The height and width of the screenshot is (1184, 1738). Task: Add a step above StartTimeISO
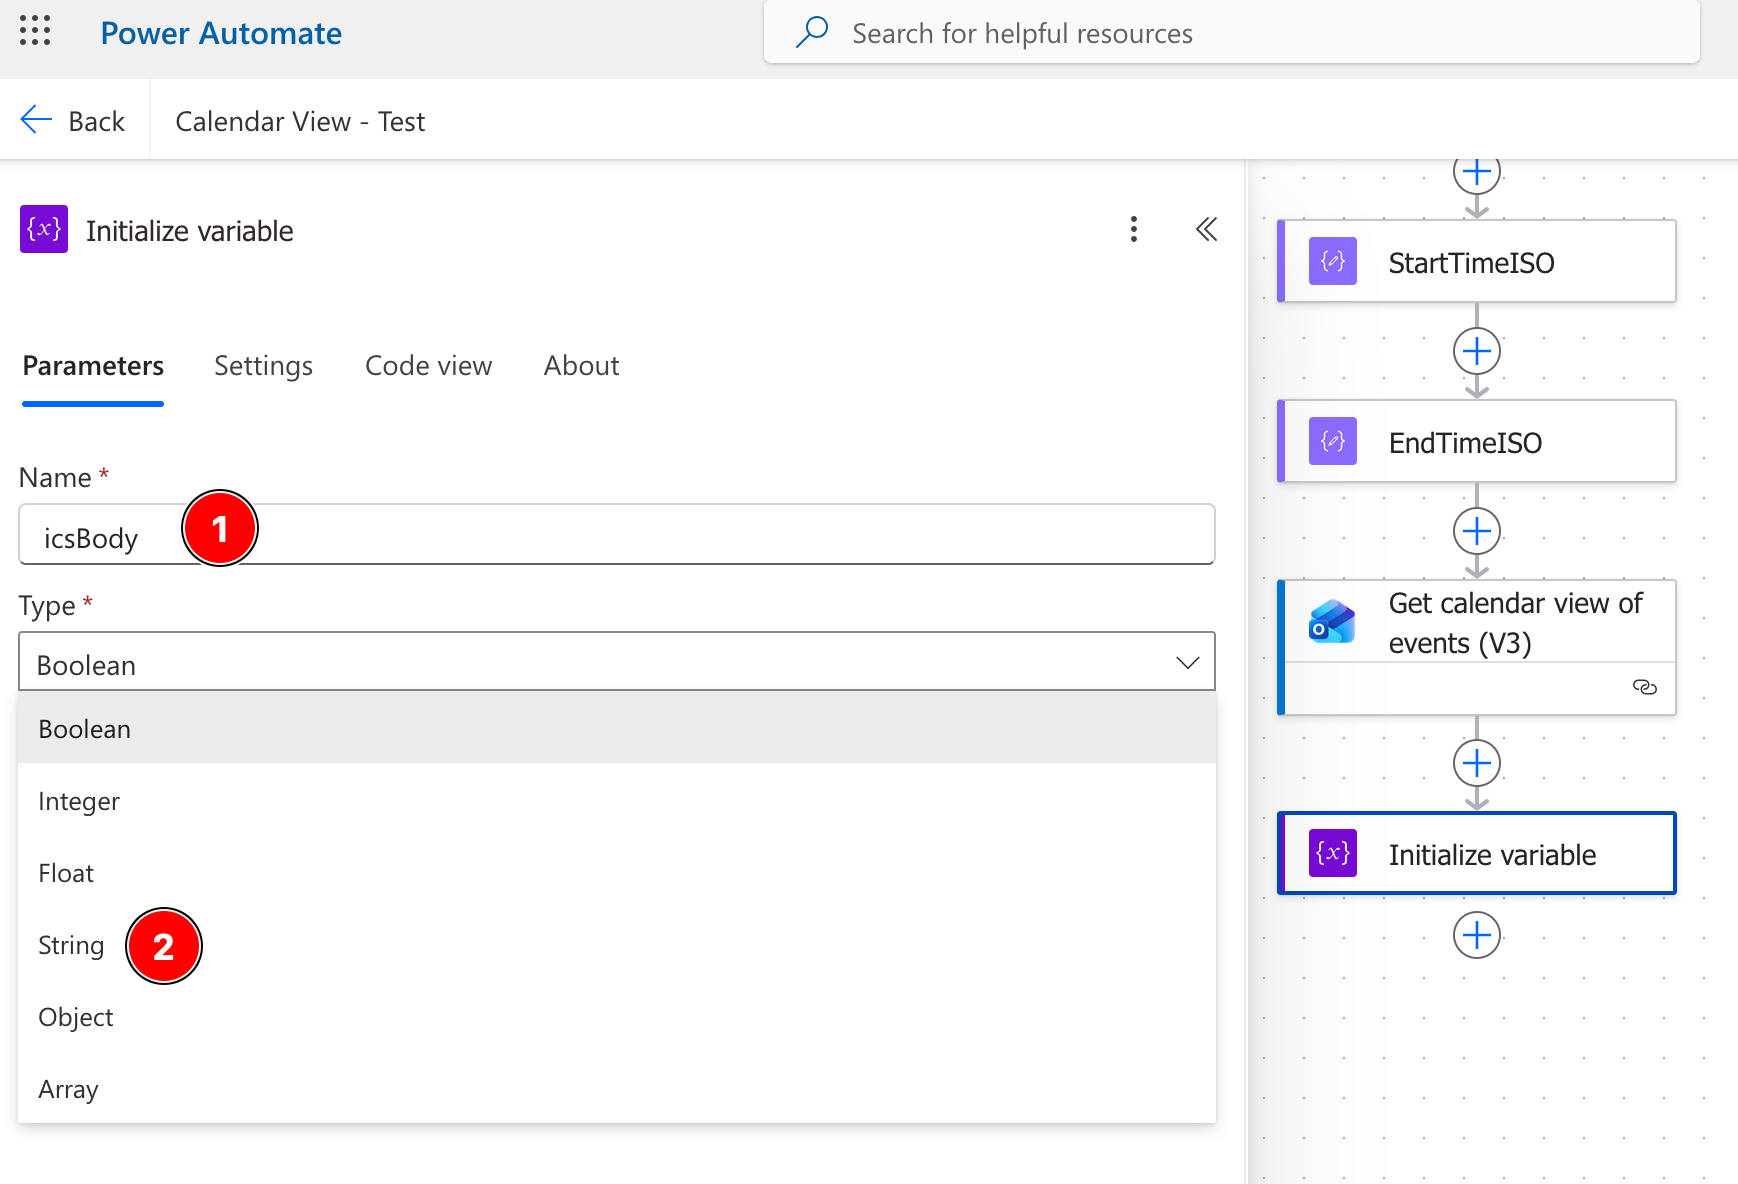point(1477,172)
